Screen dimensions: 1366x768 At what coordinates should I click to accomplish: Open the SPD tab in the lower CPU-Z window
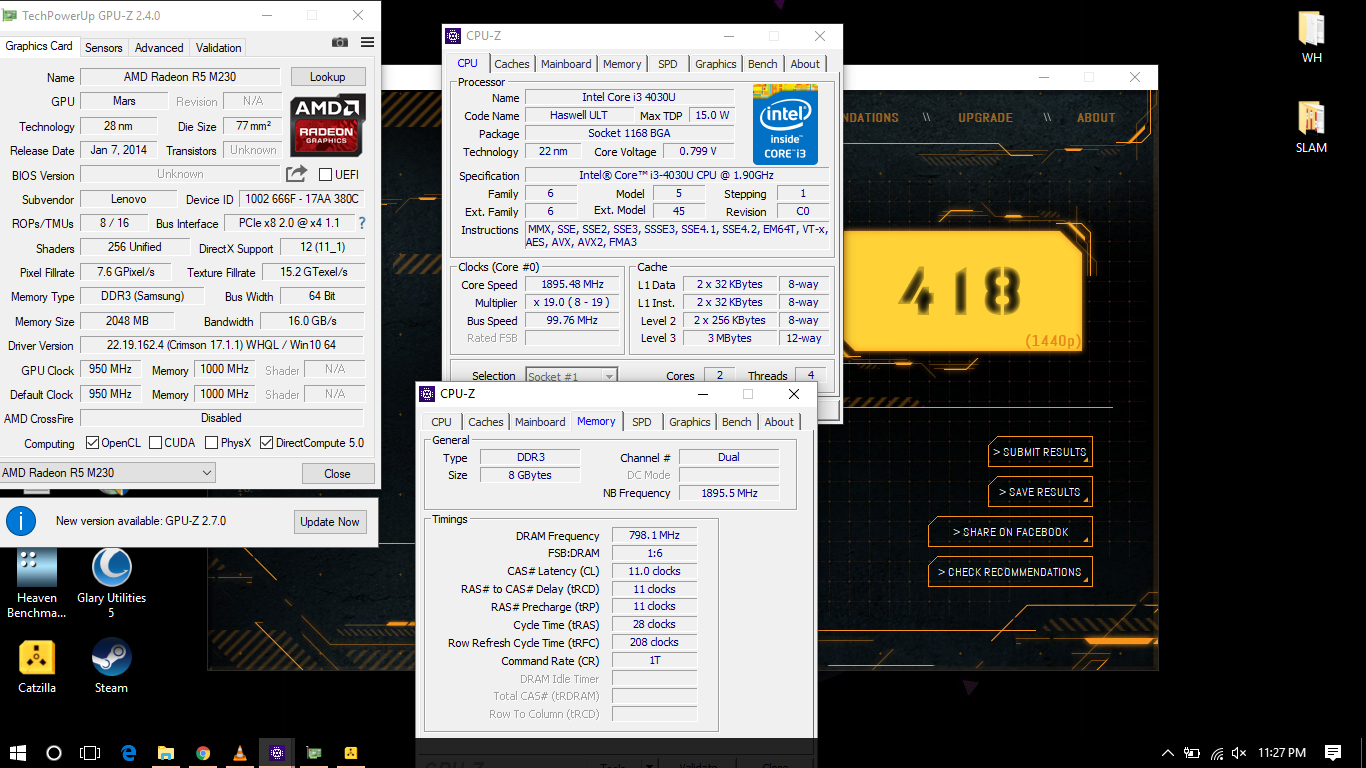pos(642,422)
